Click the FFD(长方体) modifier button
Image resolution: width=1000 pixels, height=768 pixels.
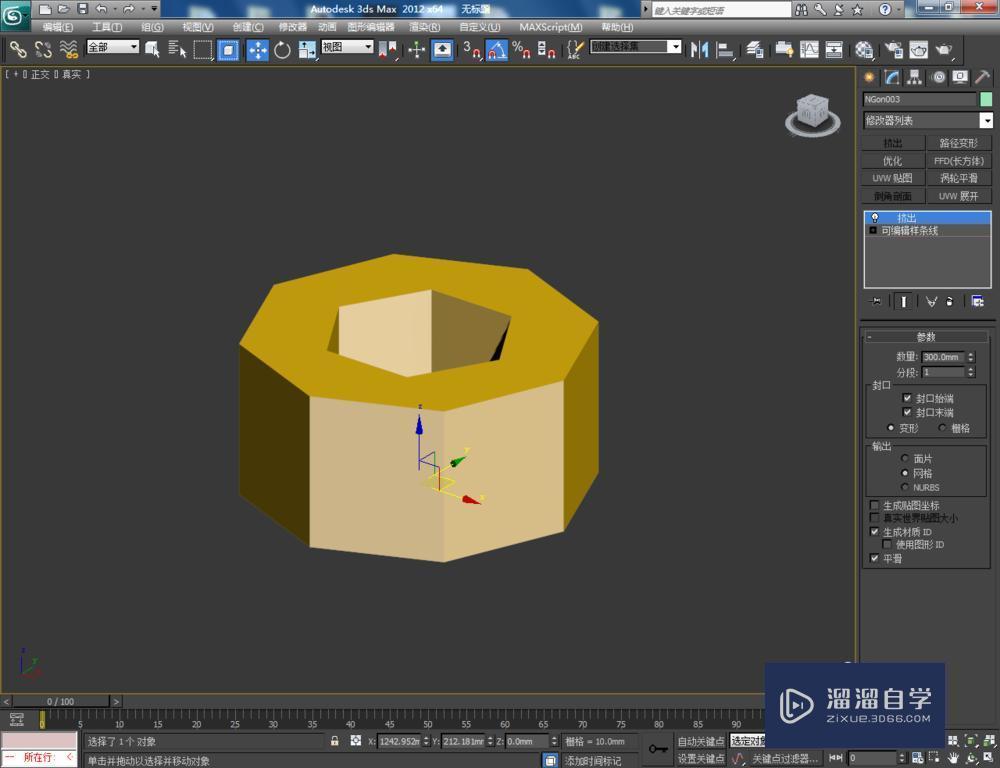point(960,160)
